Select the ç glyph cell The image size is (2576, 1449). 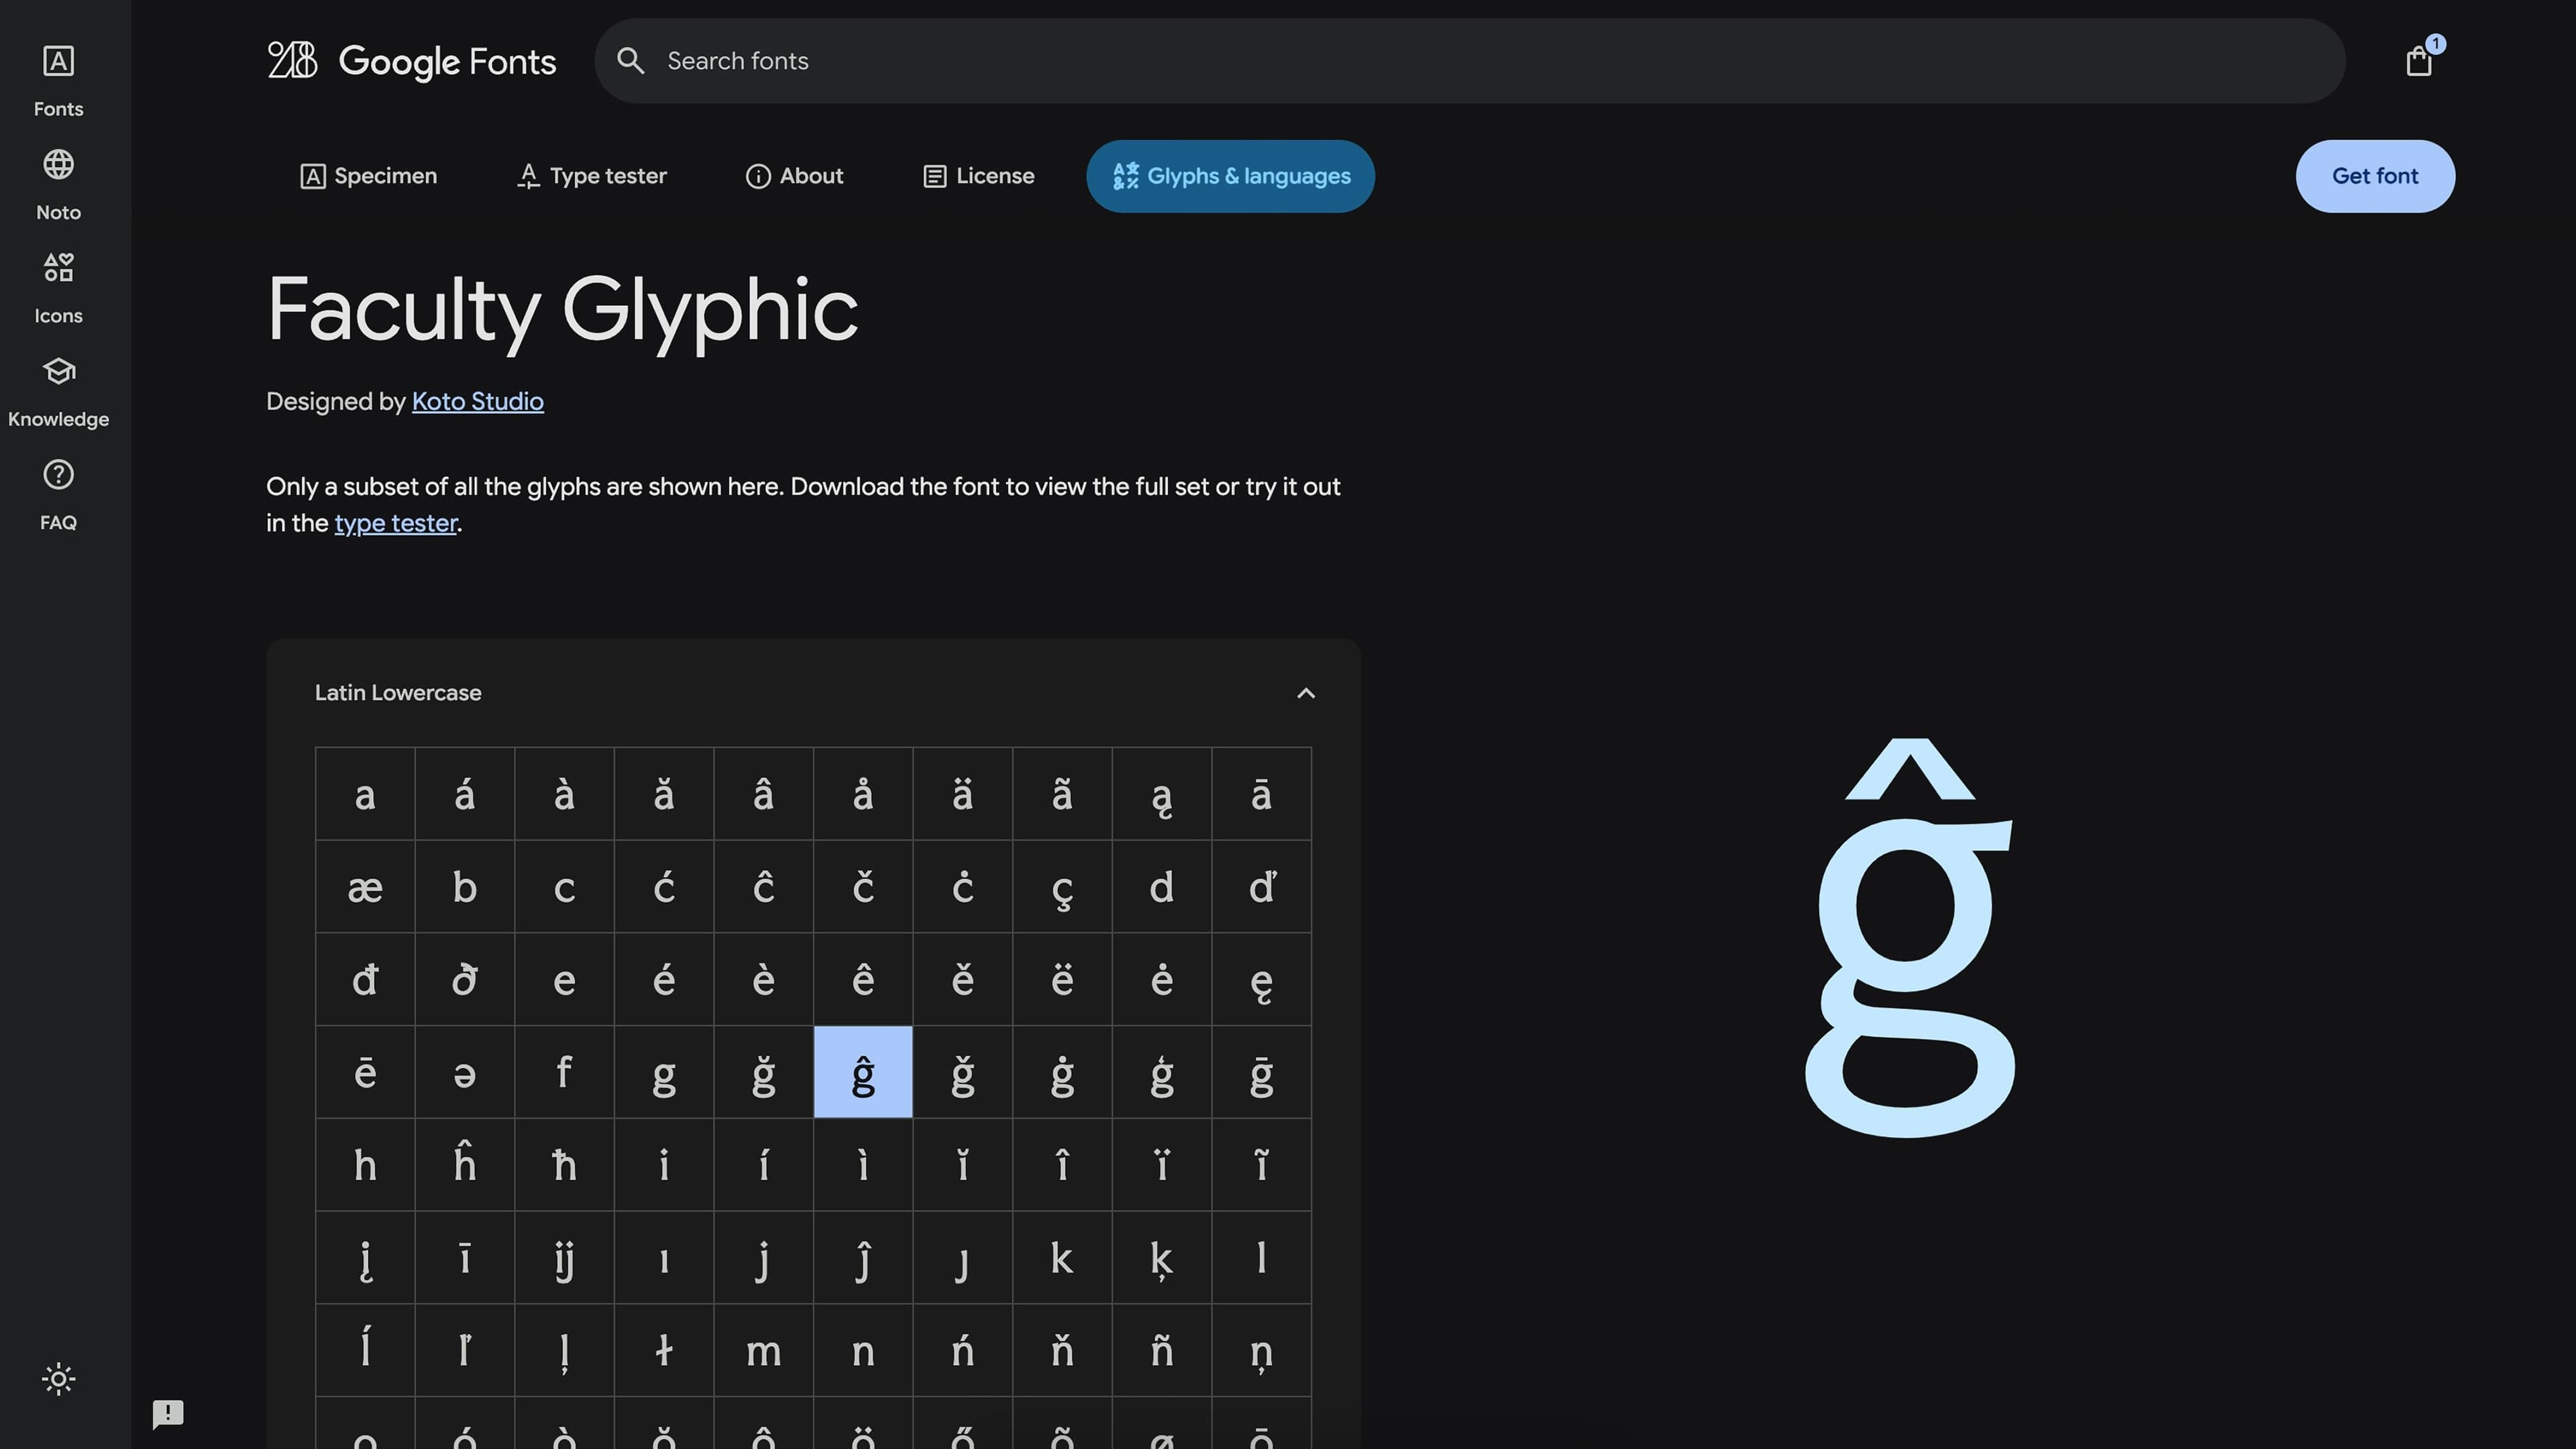click(x=1061, y=887)
